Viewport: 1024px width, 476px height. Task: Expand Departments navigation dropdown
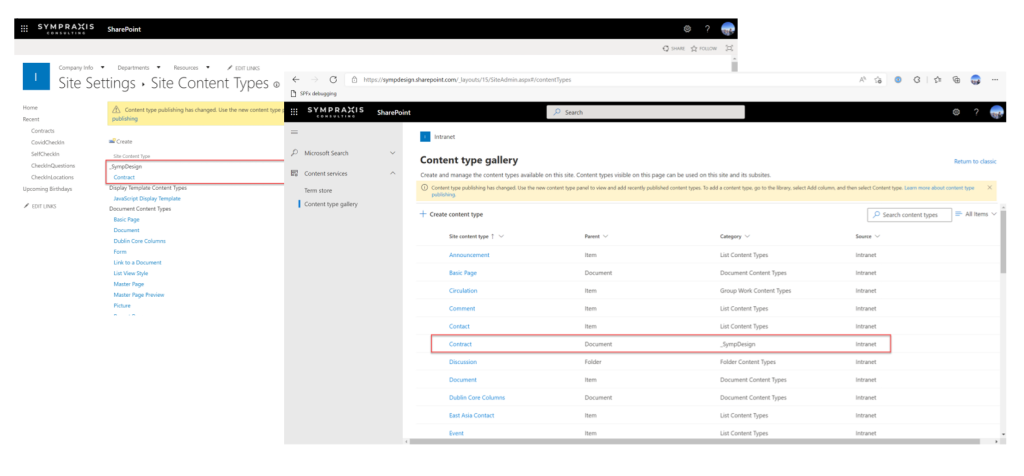[x=159, y=67]
